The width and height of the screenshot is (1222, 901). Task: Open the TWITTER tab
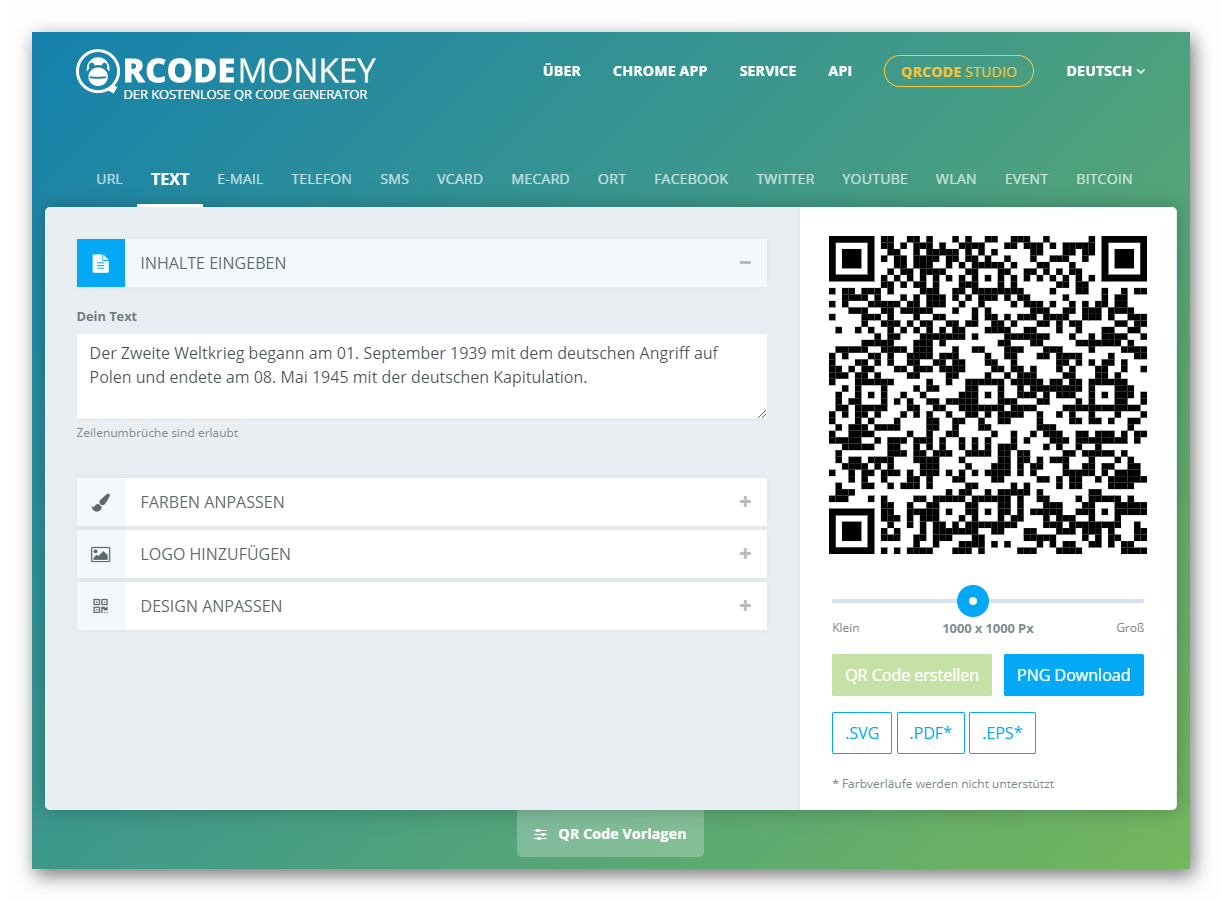point(785,179)
